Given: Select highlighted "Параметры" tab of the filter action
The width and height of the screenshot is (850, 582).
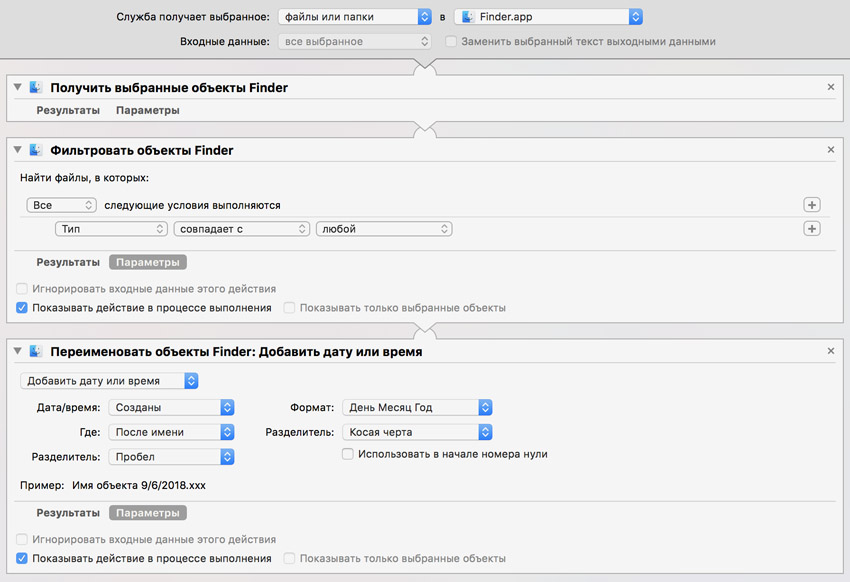Looking at the screenshot, I should pyautogui.click(x=148, y=262).
